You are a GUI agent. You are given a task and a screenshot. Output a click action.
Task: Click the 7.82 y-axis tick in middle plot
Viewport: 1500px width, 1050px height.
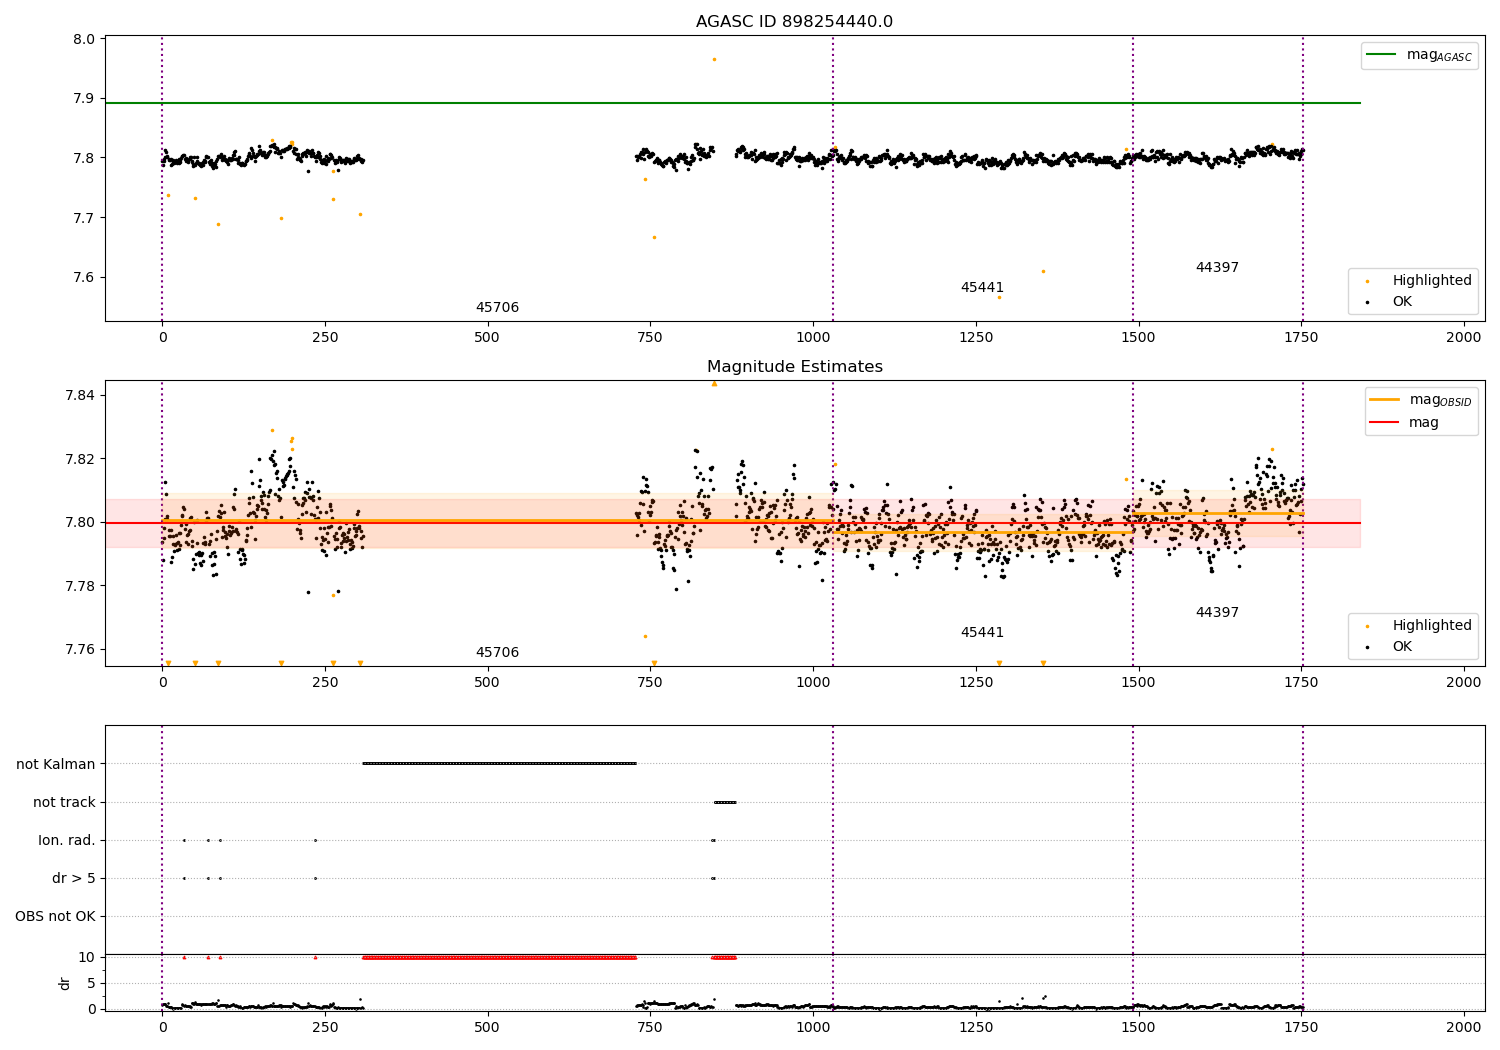(80, 459)
